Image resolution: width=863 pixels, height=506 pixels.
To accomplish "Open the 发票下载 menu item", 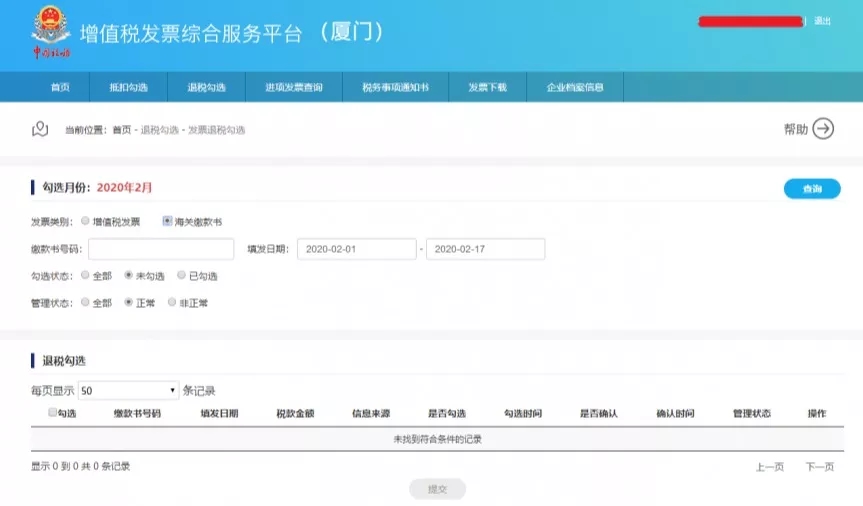I will [x=488, y=88].
